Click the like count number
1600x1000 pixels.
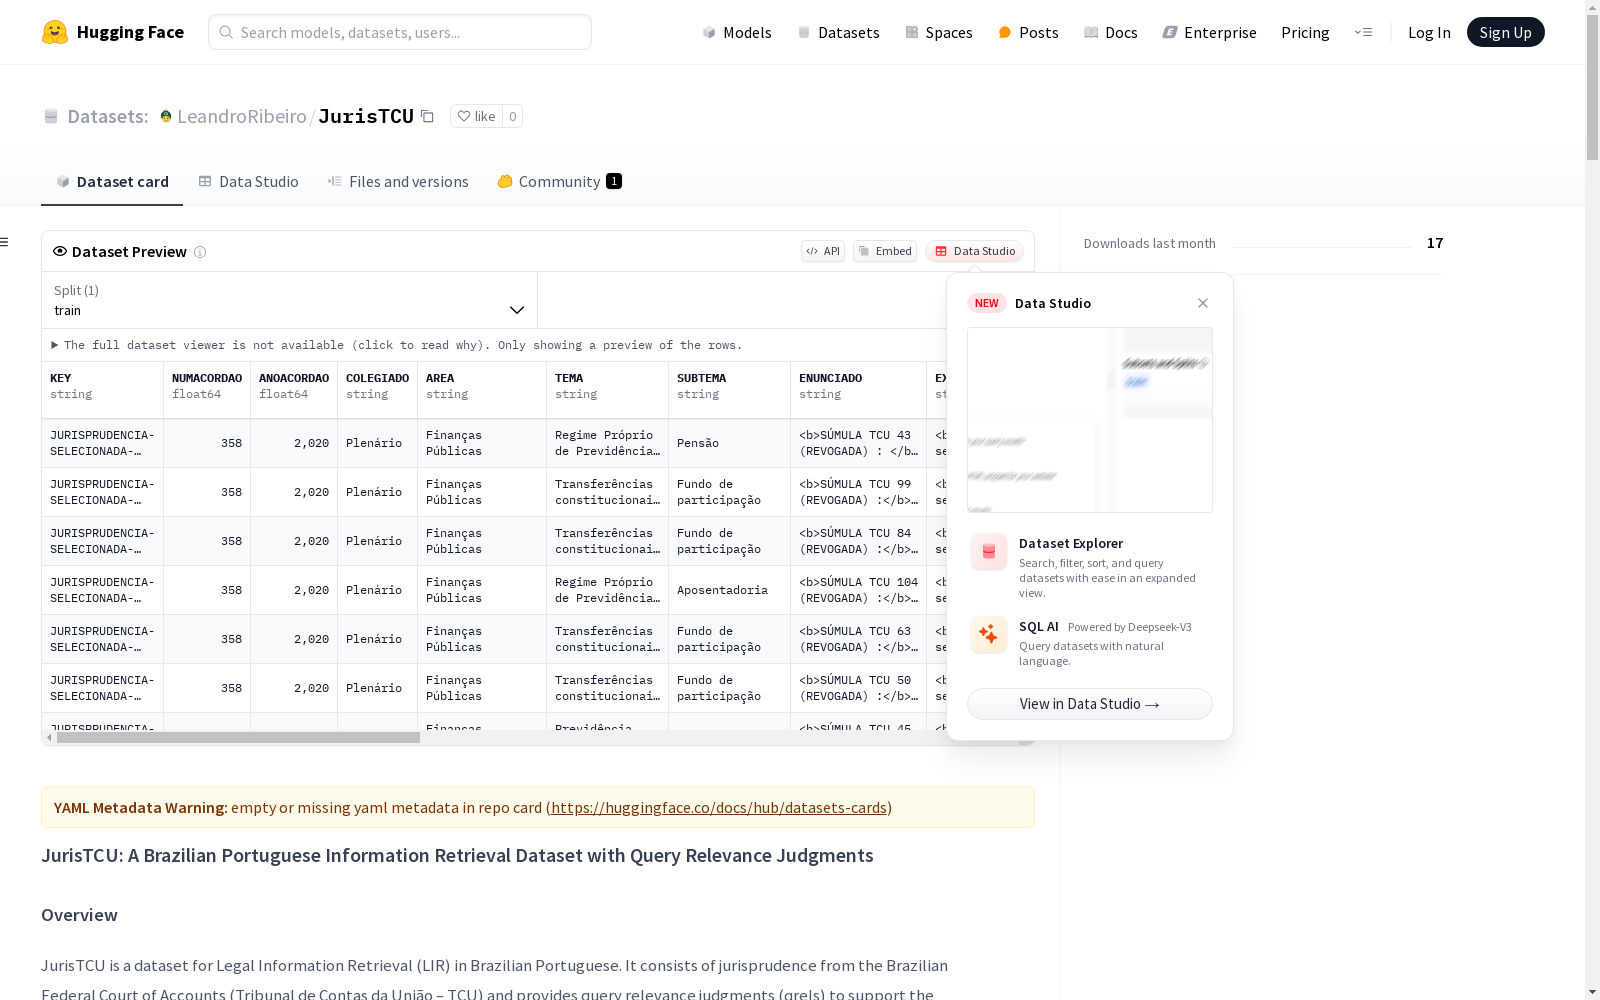coord(512,116)
